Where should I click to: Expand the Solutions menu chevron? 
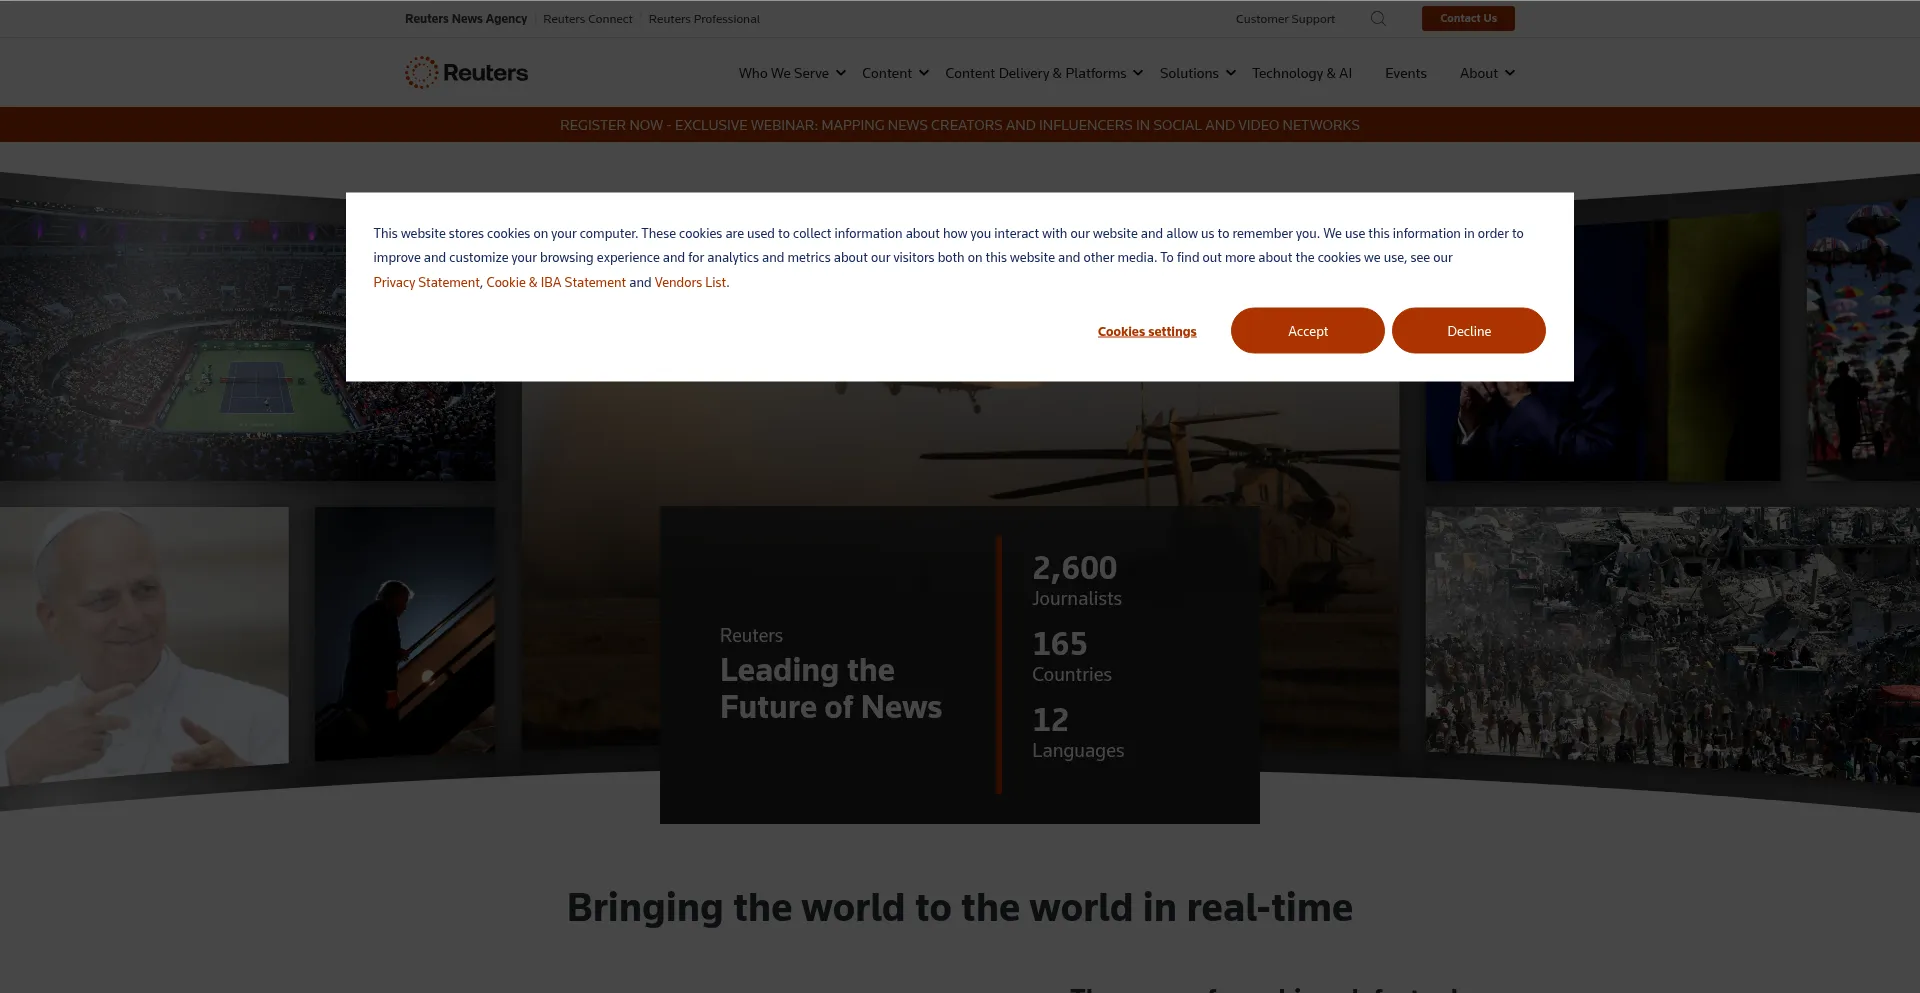(1231, 73)
